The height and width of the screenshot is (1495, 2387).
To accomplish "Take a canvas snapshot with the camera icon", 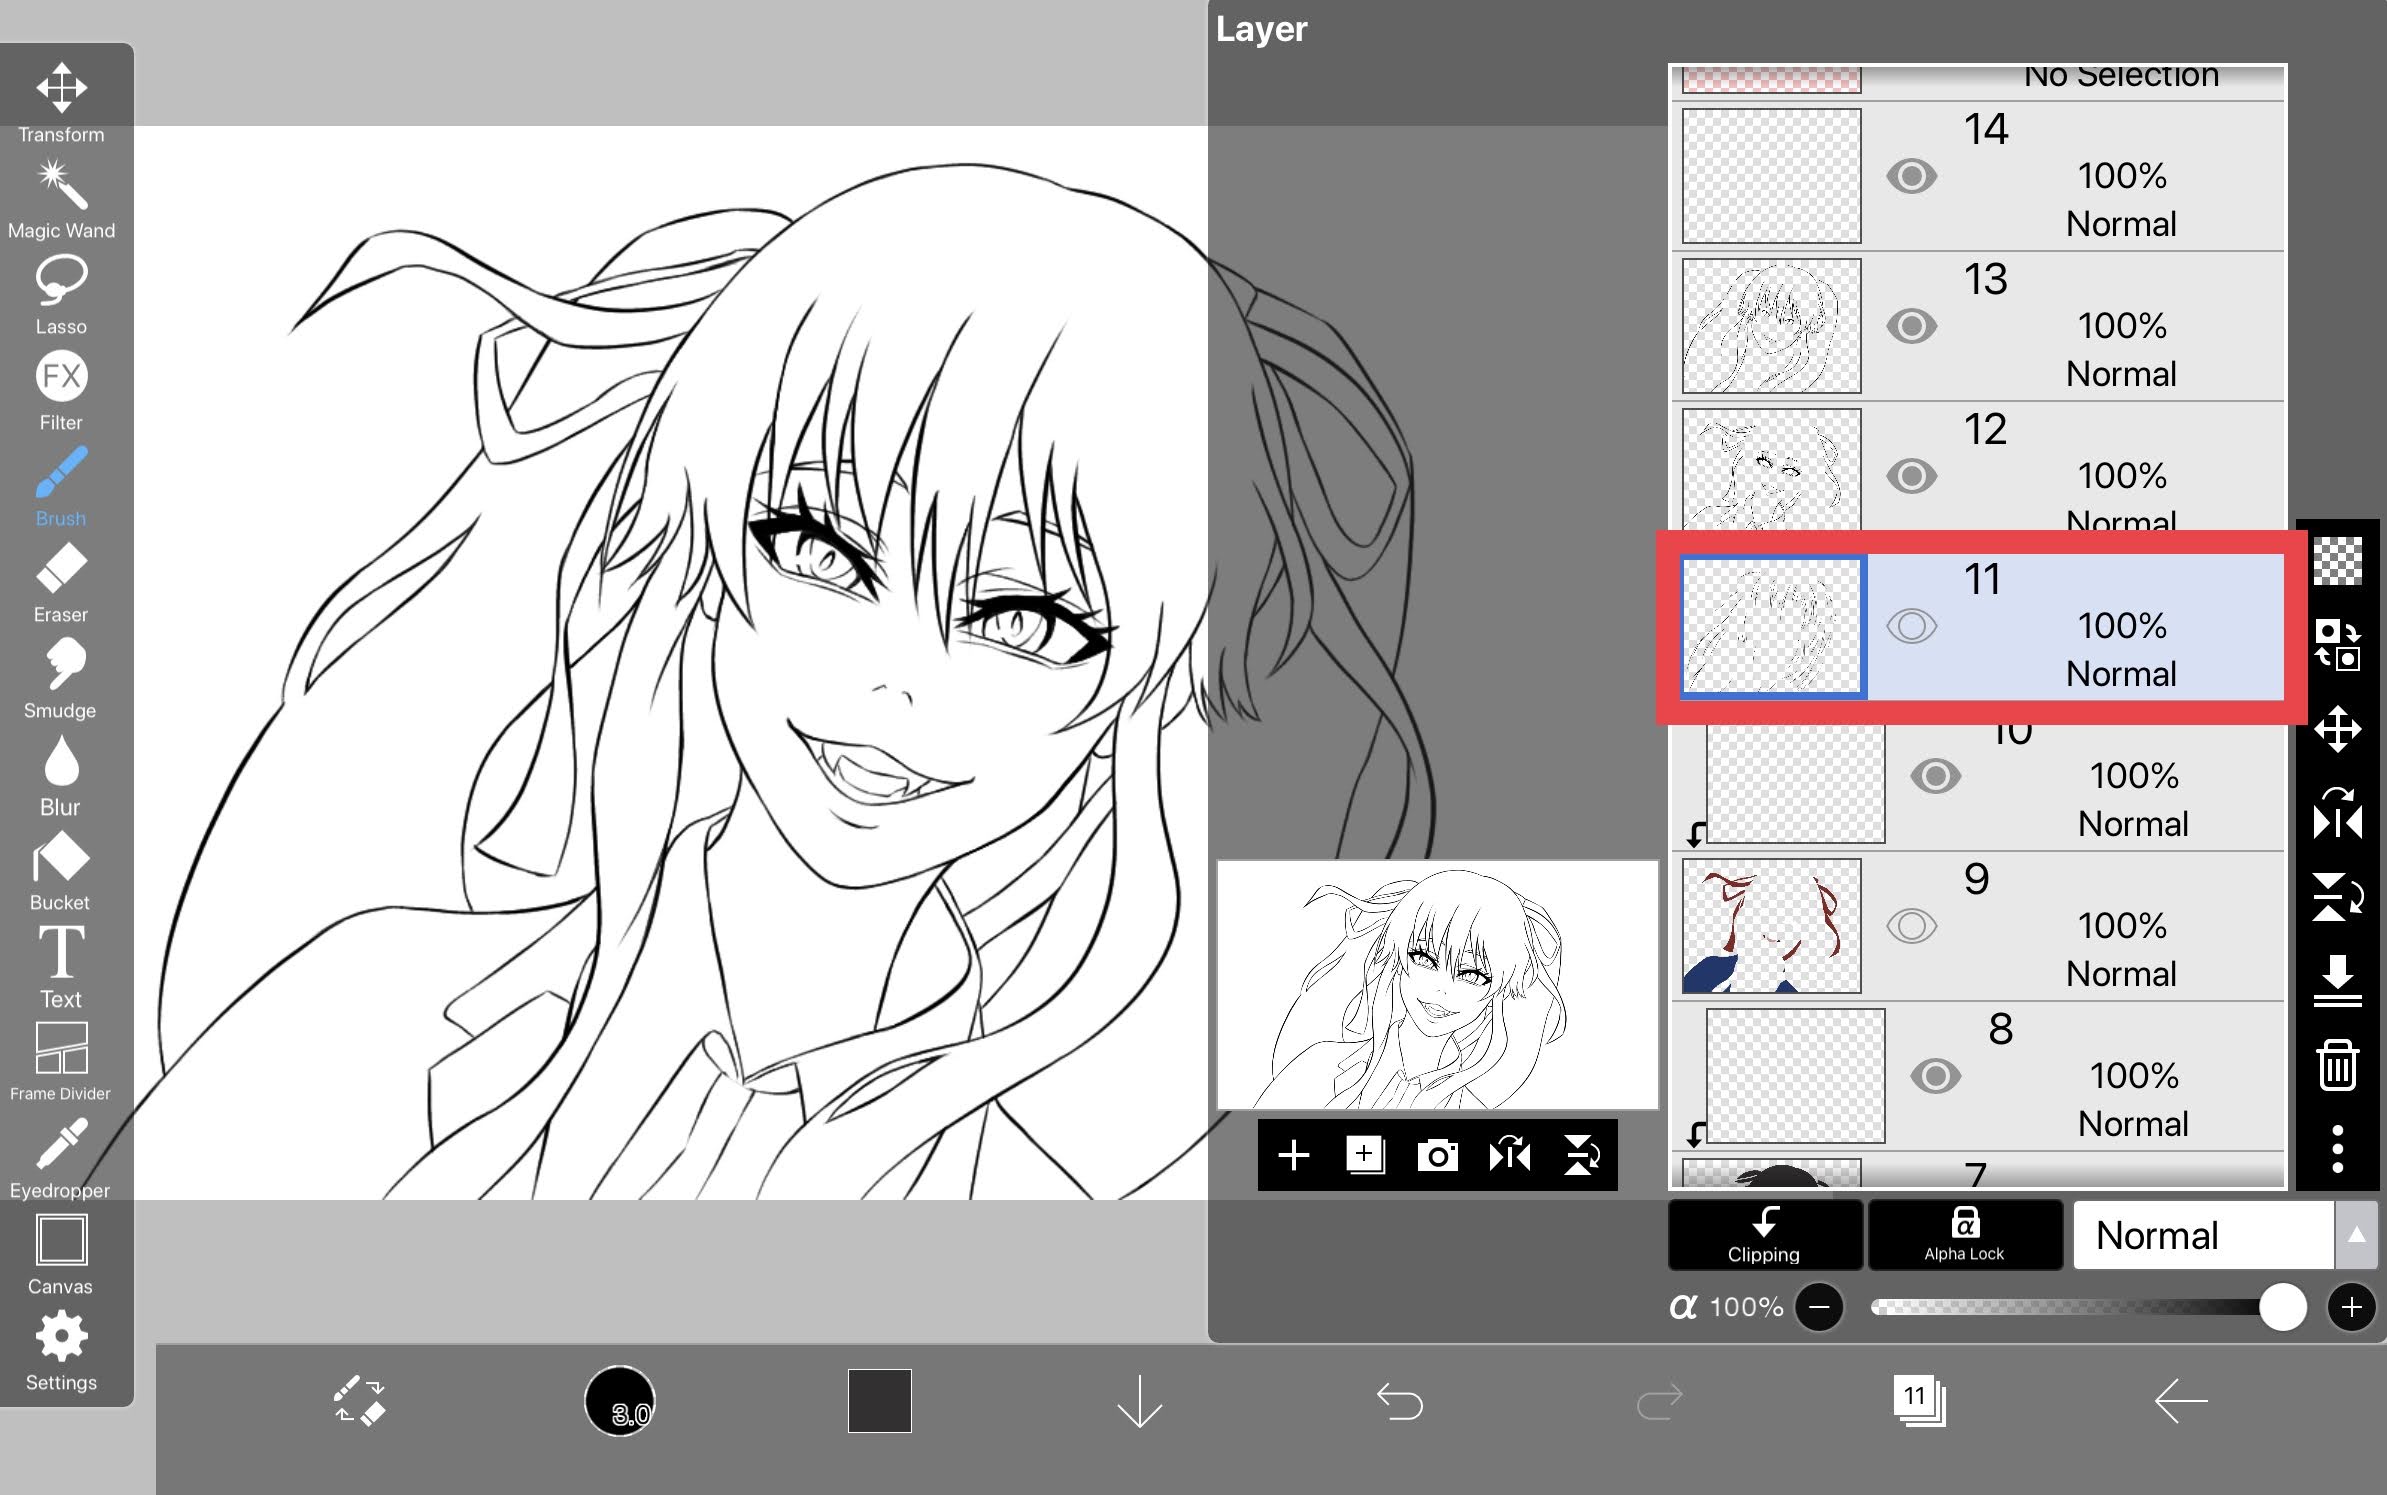I will coord(1439,1156).
